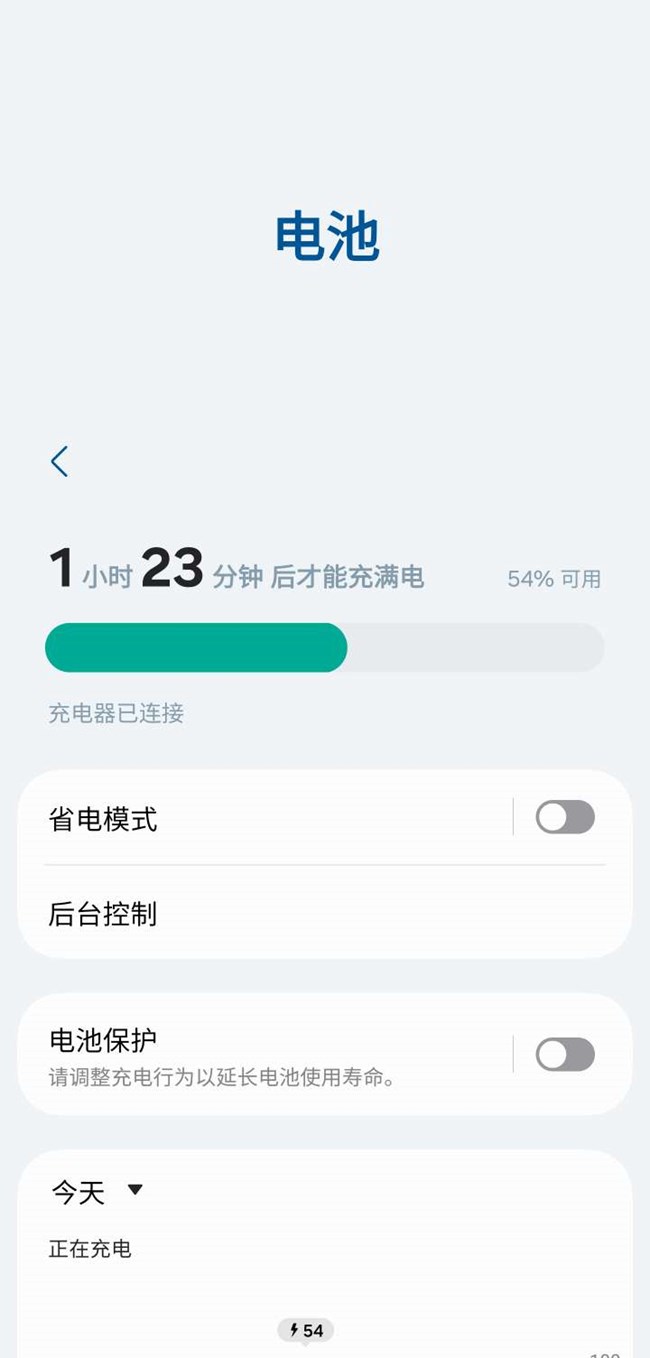The height and width of the screenshot is (1358, 650).
Task: Open 省电模式 settings via its label
Action: click(x=103, y=820)
